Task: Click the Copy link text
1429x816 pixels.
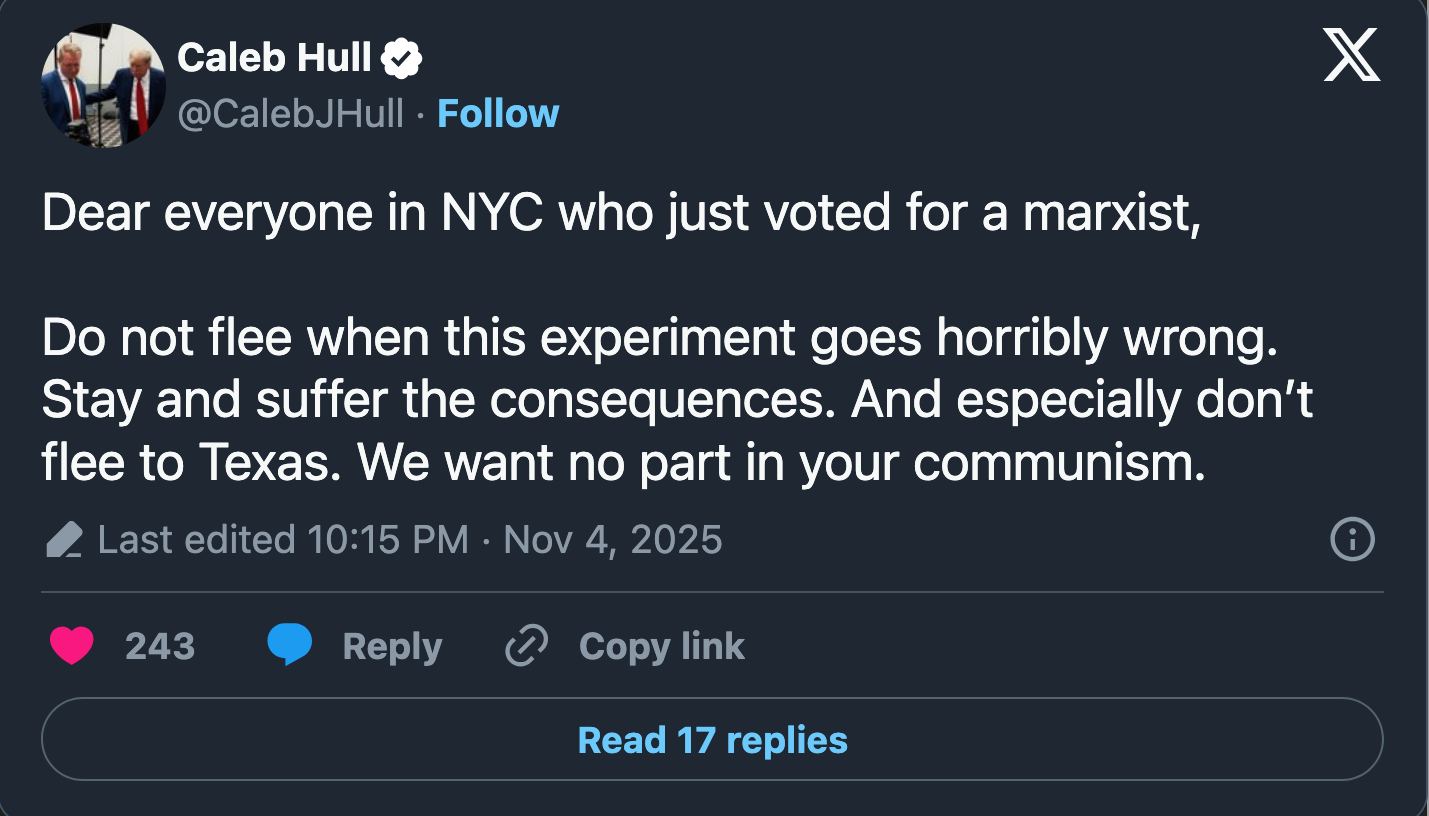Action: tap(662, 647)
